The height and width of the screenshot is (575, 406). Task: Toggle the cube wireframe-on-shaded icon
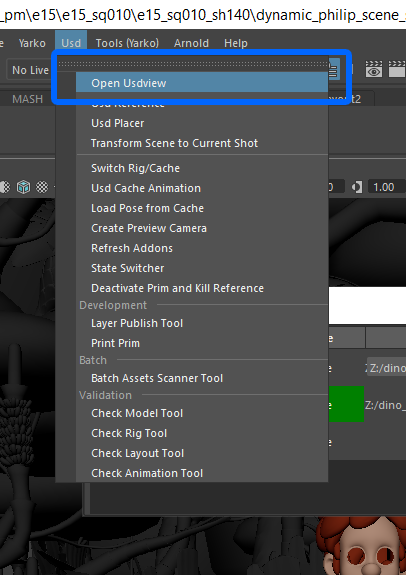pos(23,187)
